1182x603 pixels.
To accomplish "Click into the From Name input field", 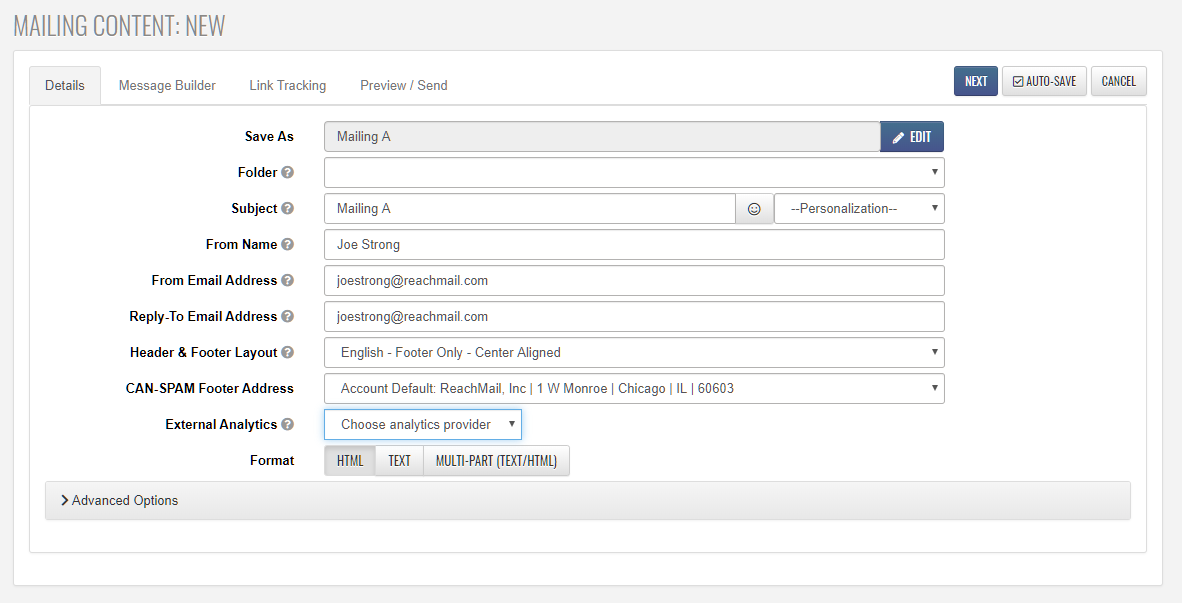I will (x=634, y=245).
